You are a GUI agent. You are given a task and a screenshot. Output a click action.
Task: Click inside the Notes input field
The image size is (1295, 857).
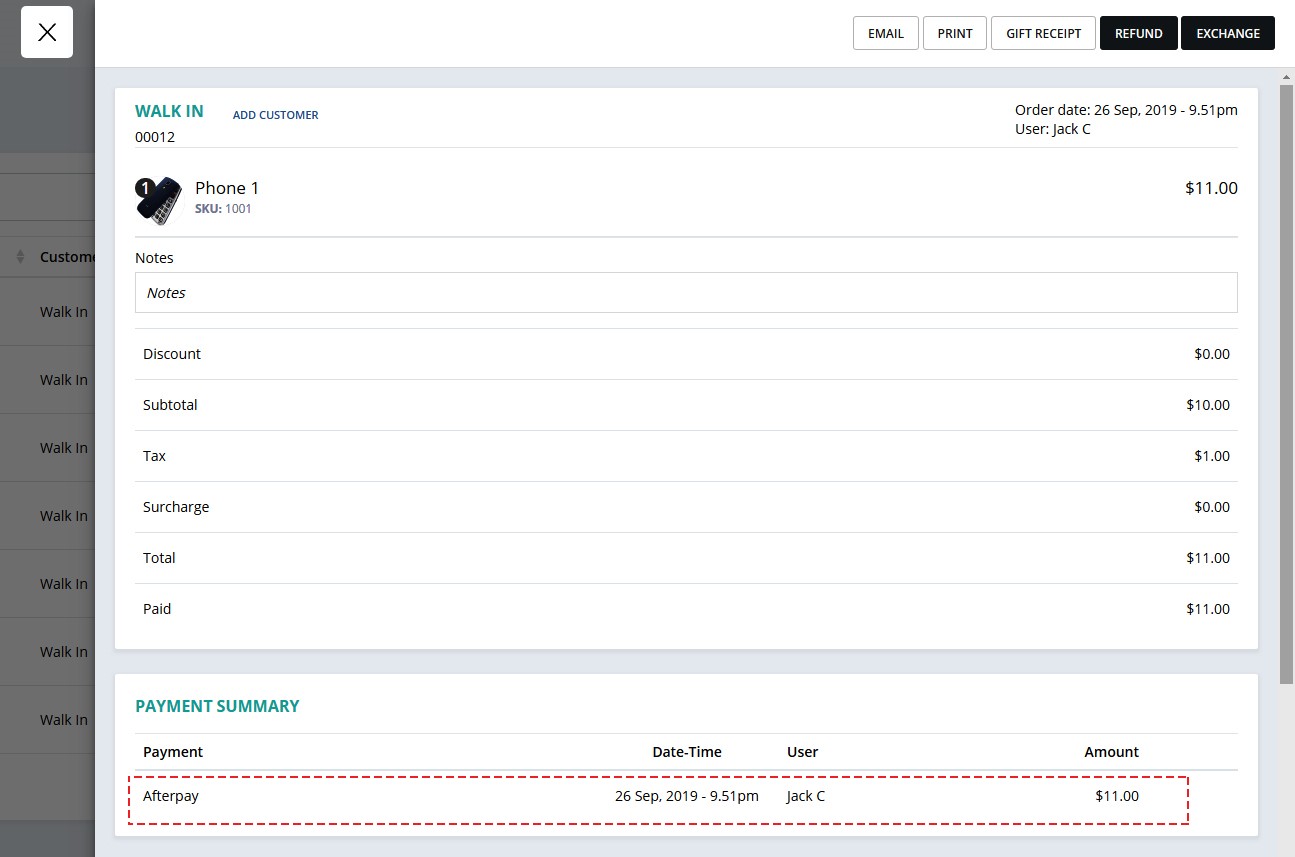pos(686,293)
